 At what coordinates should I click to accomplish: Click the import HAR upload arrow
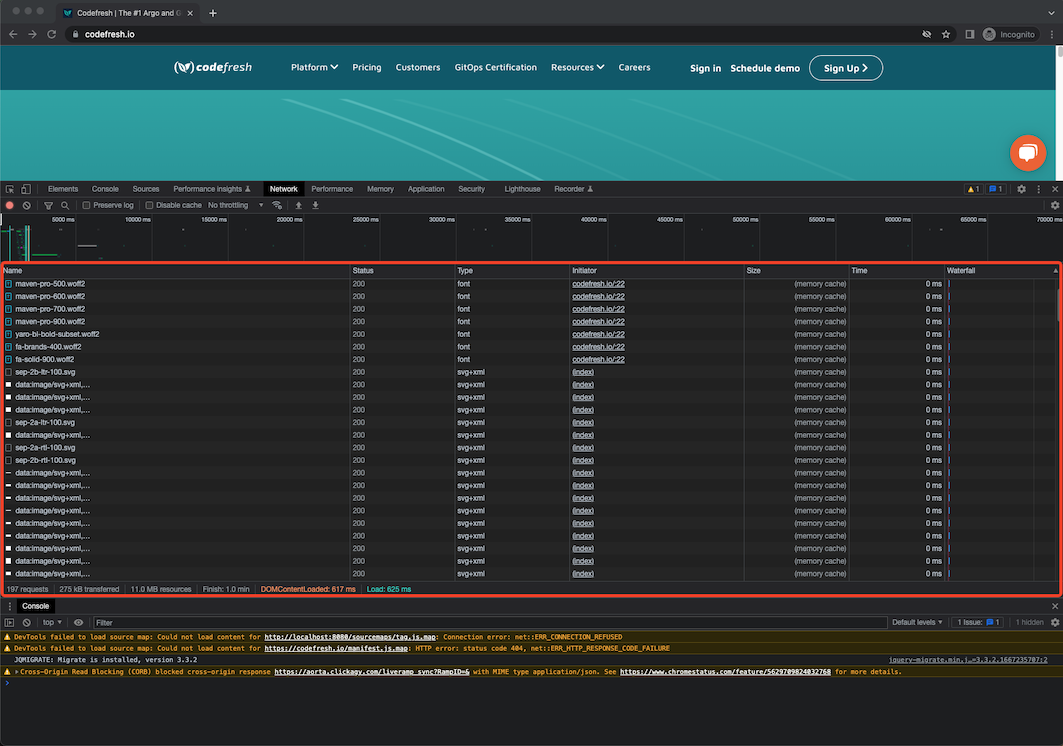[x=298, y=205]
